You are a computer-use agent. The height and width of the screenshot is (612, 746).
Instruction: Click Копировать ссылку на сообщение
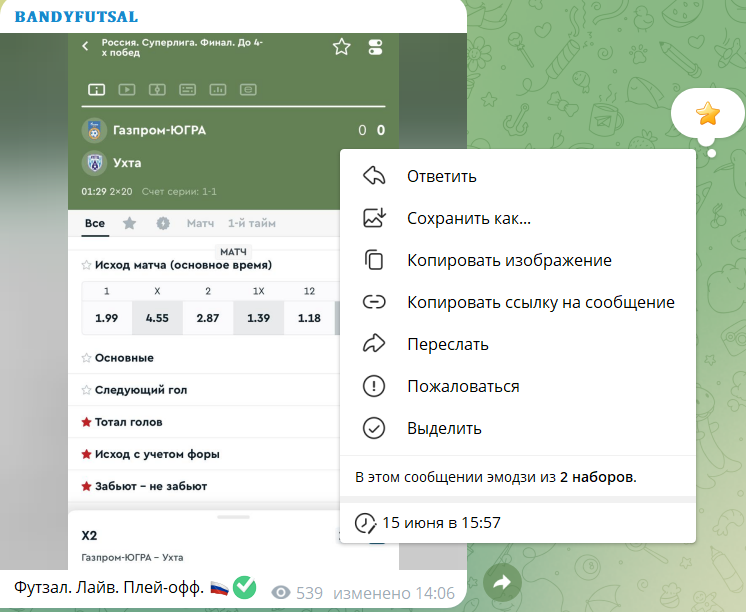tap(540, 302)
